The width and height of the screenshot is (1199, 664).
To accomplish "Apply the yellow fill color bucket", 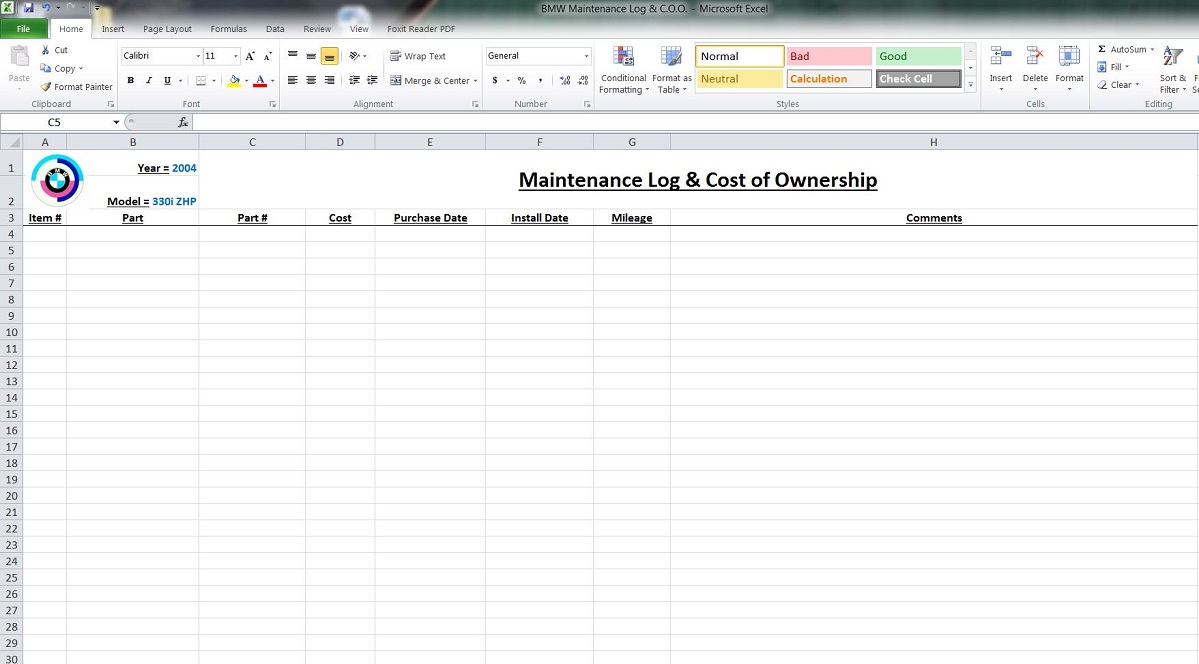I will coord(234,80).
